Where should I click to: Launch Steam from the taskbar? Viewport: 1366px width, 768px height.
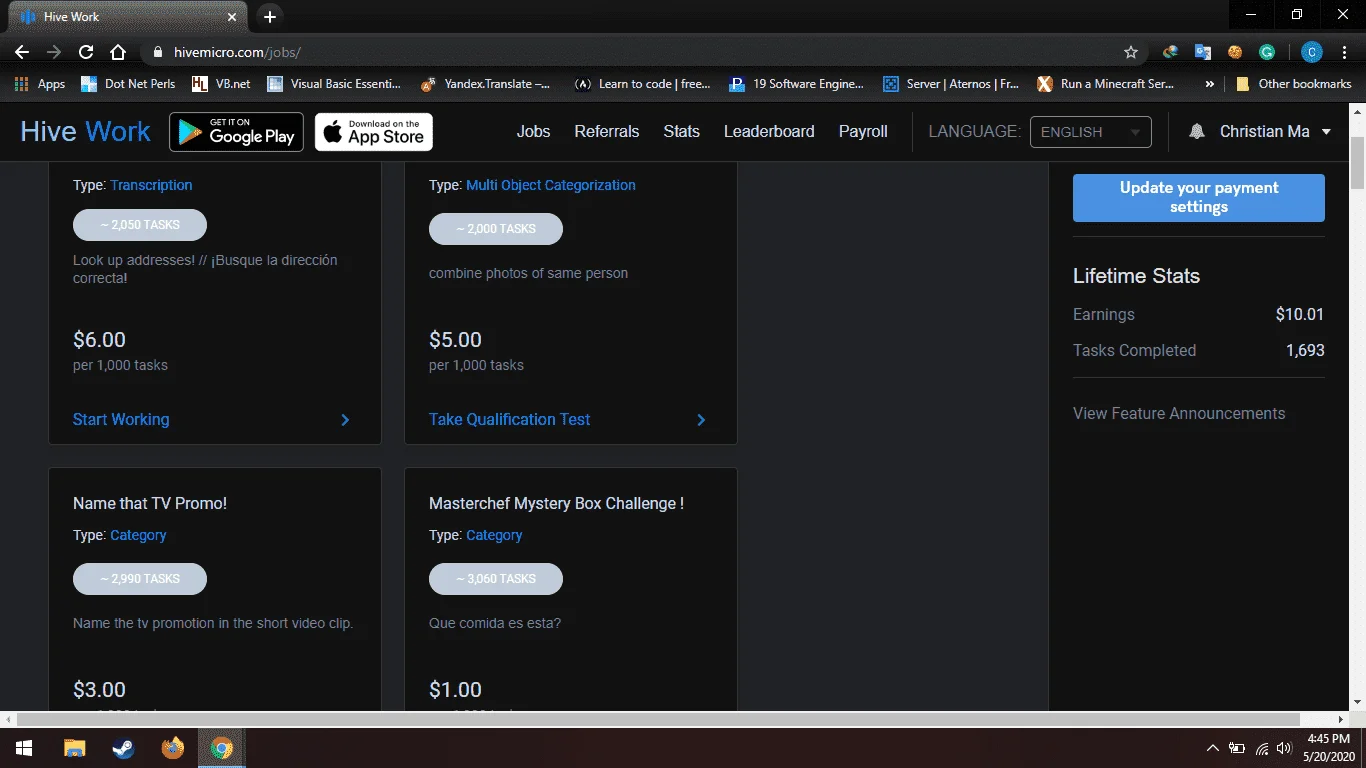click(x=123, y=748)
